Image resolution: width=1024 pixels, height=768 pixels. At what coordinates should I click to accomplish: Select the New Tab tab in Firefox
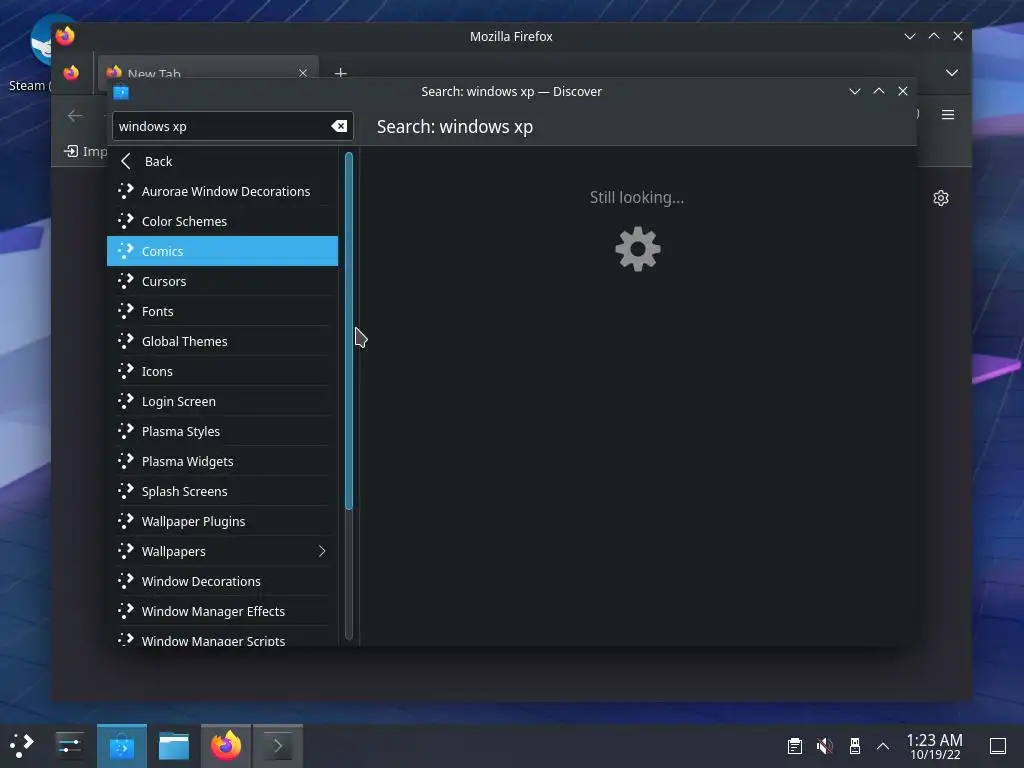208,68
